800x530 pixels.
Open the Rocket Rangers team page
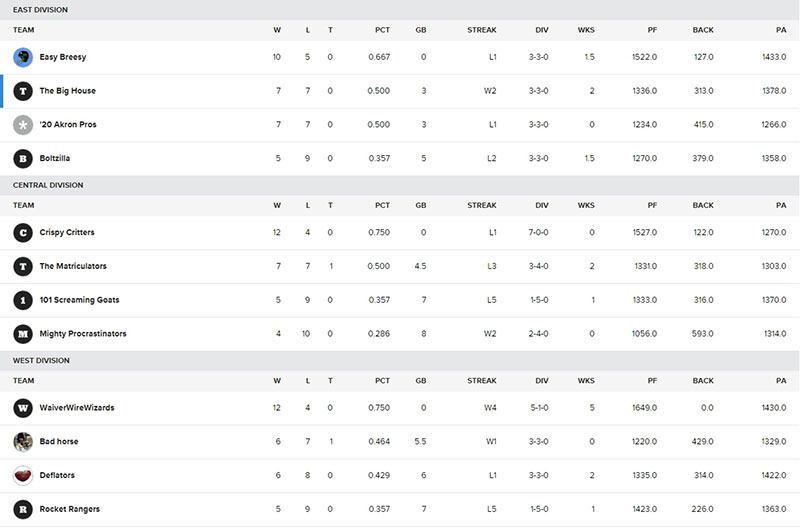(x=70, y=509)
